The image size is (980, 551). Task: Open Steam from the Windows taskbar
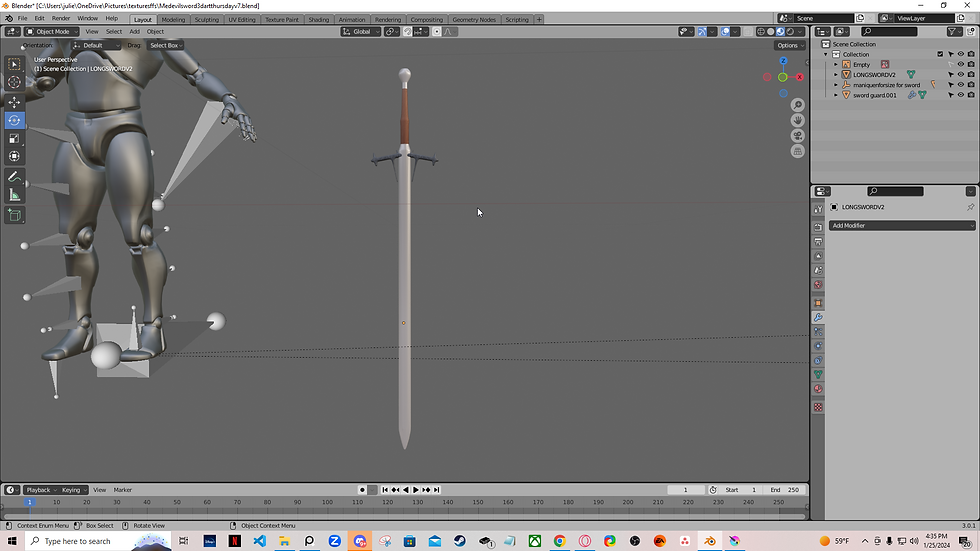point(459,541)
